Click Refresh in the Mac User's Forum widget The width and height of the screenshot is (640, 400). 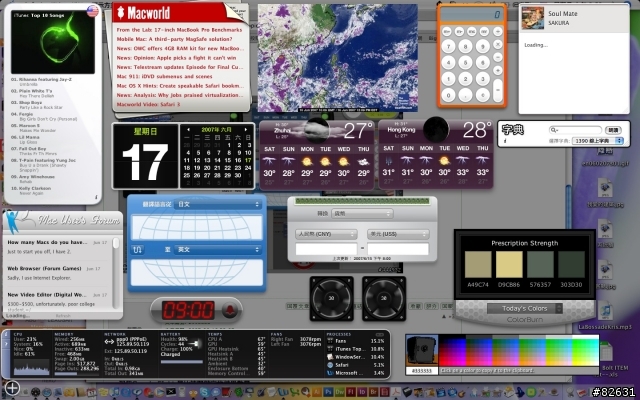(63, 316)
